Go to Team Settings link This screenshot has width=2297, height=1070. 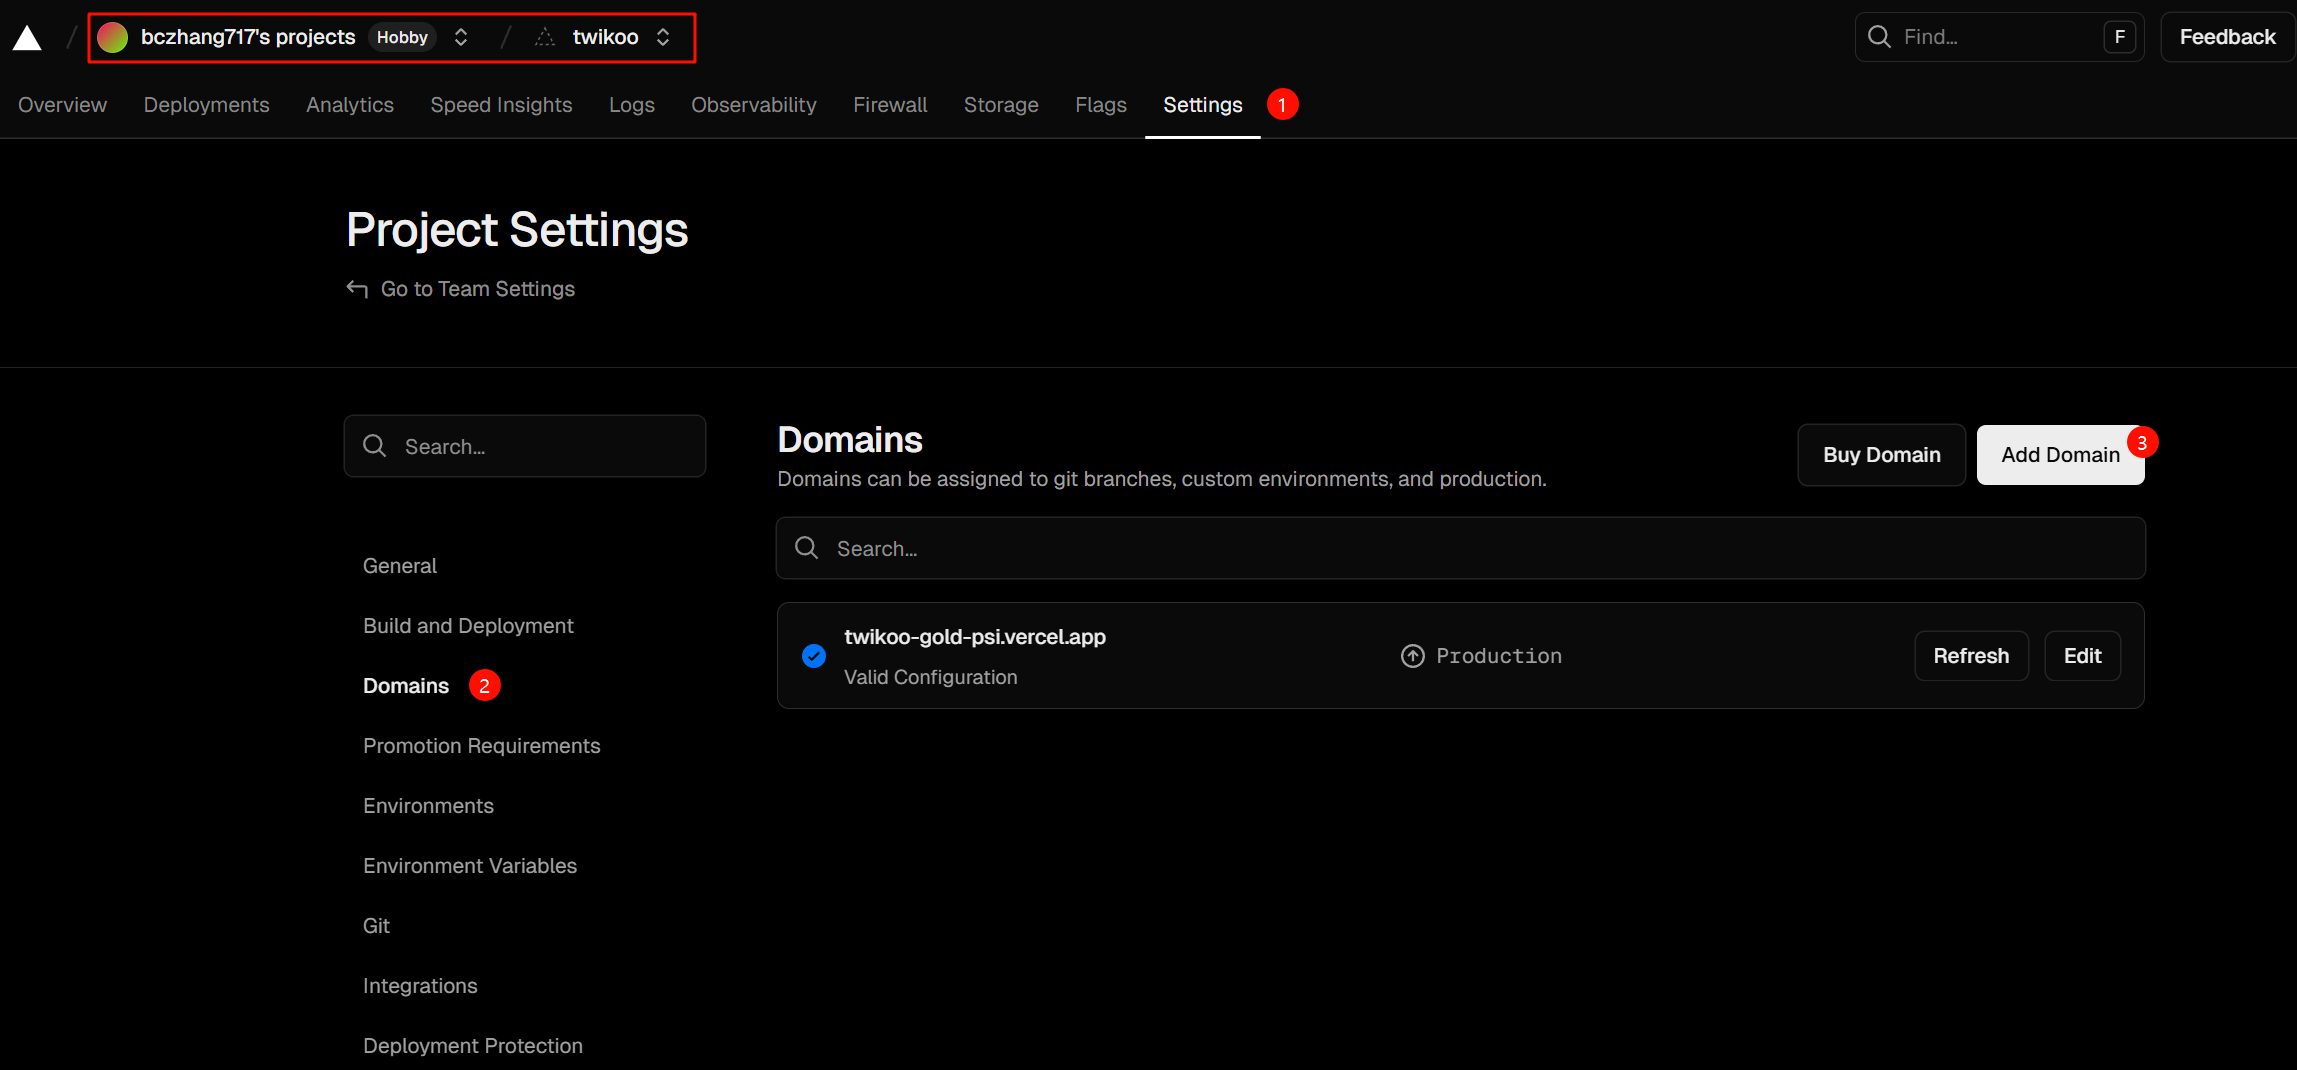coord(477,289)
